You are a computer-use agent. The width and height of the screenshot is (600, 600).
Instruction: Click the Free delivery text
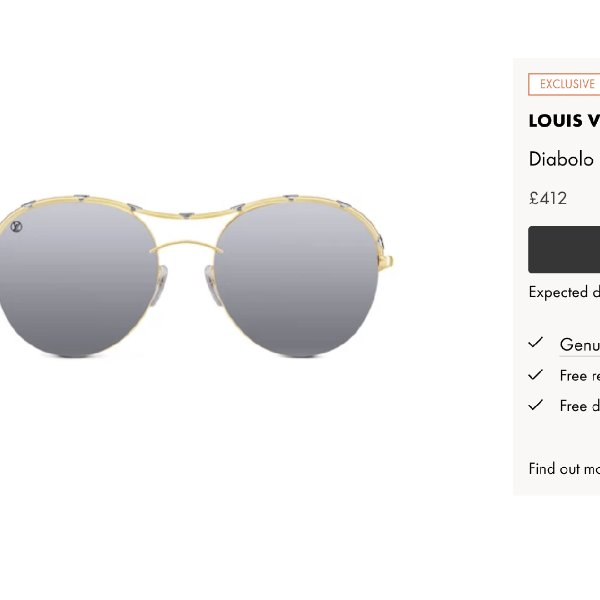(x=580, y=406)
